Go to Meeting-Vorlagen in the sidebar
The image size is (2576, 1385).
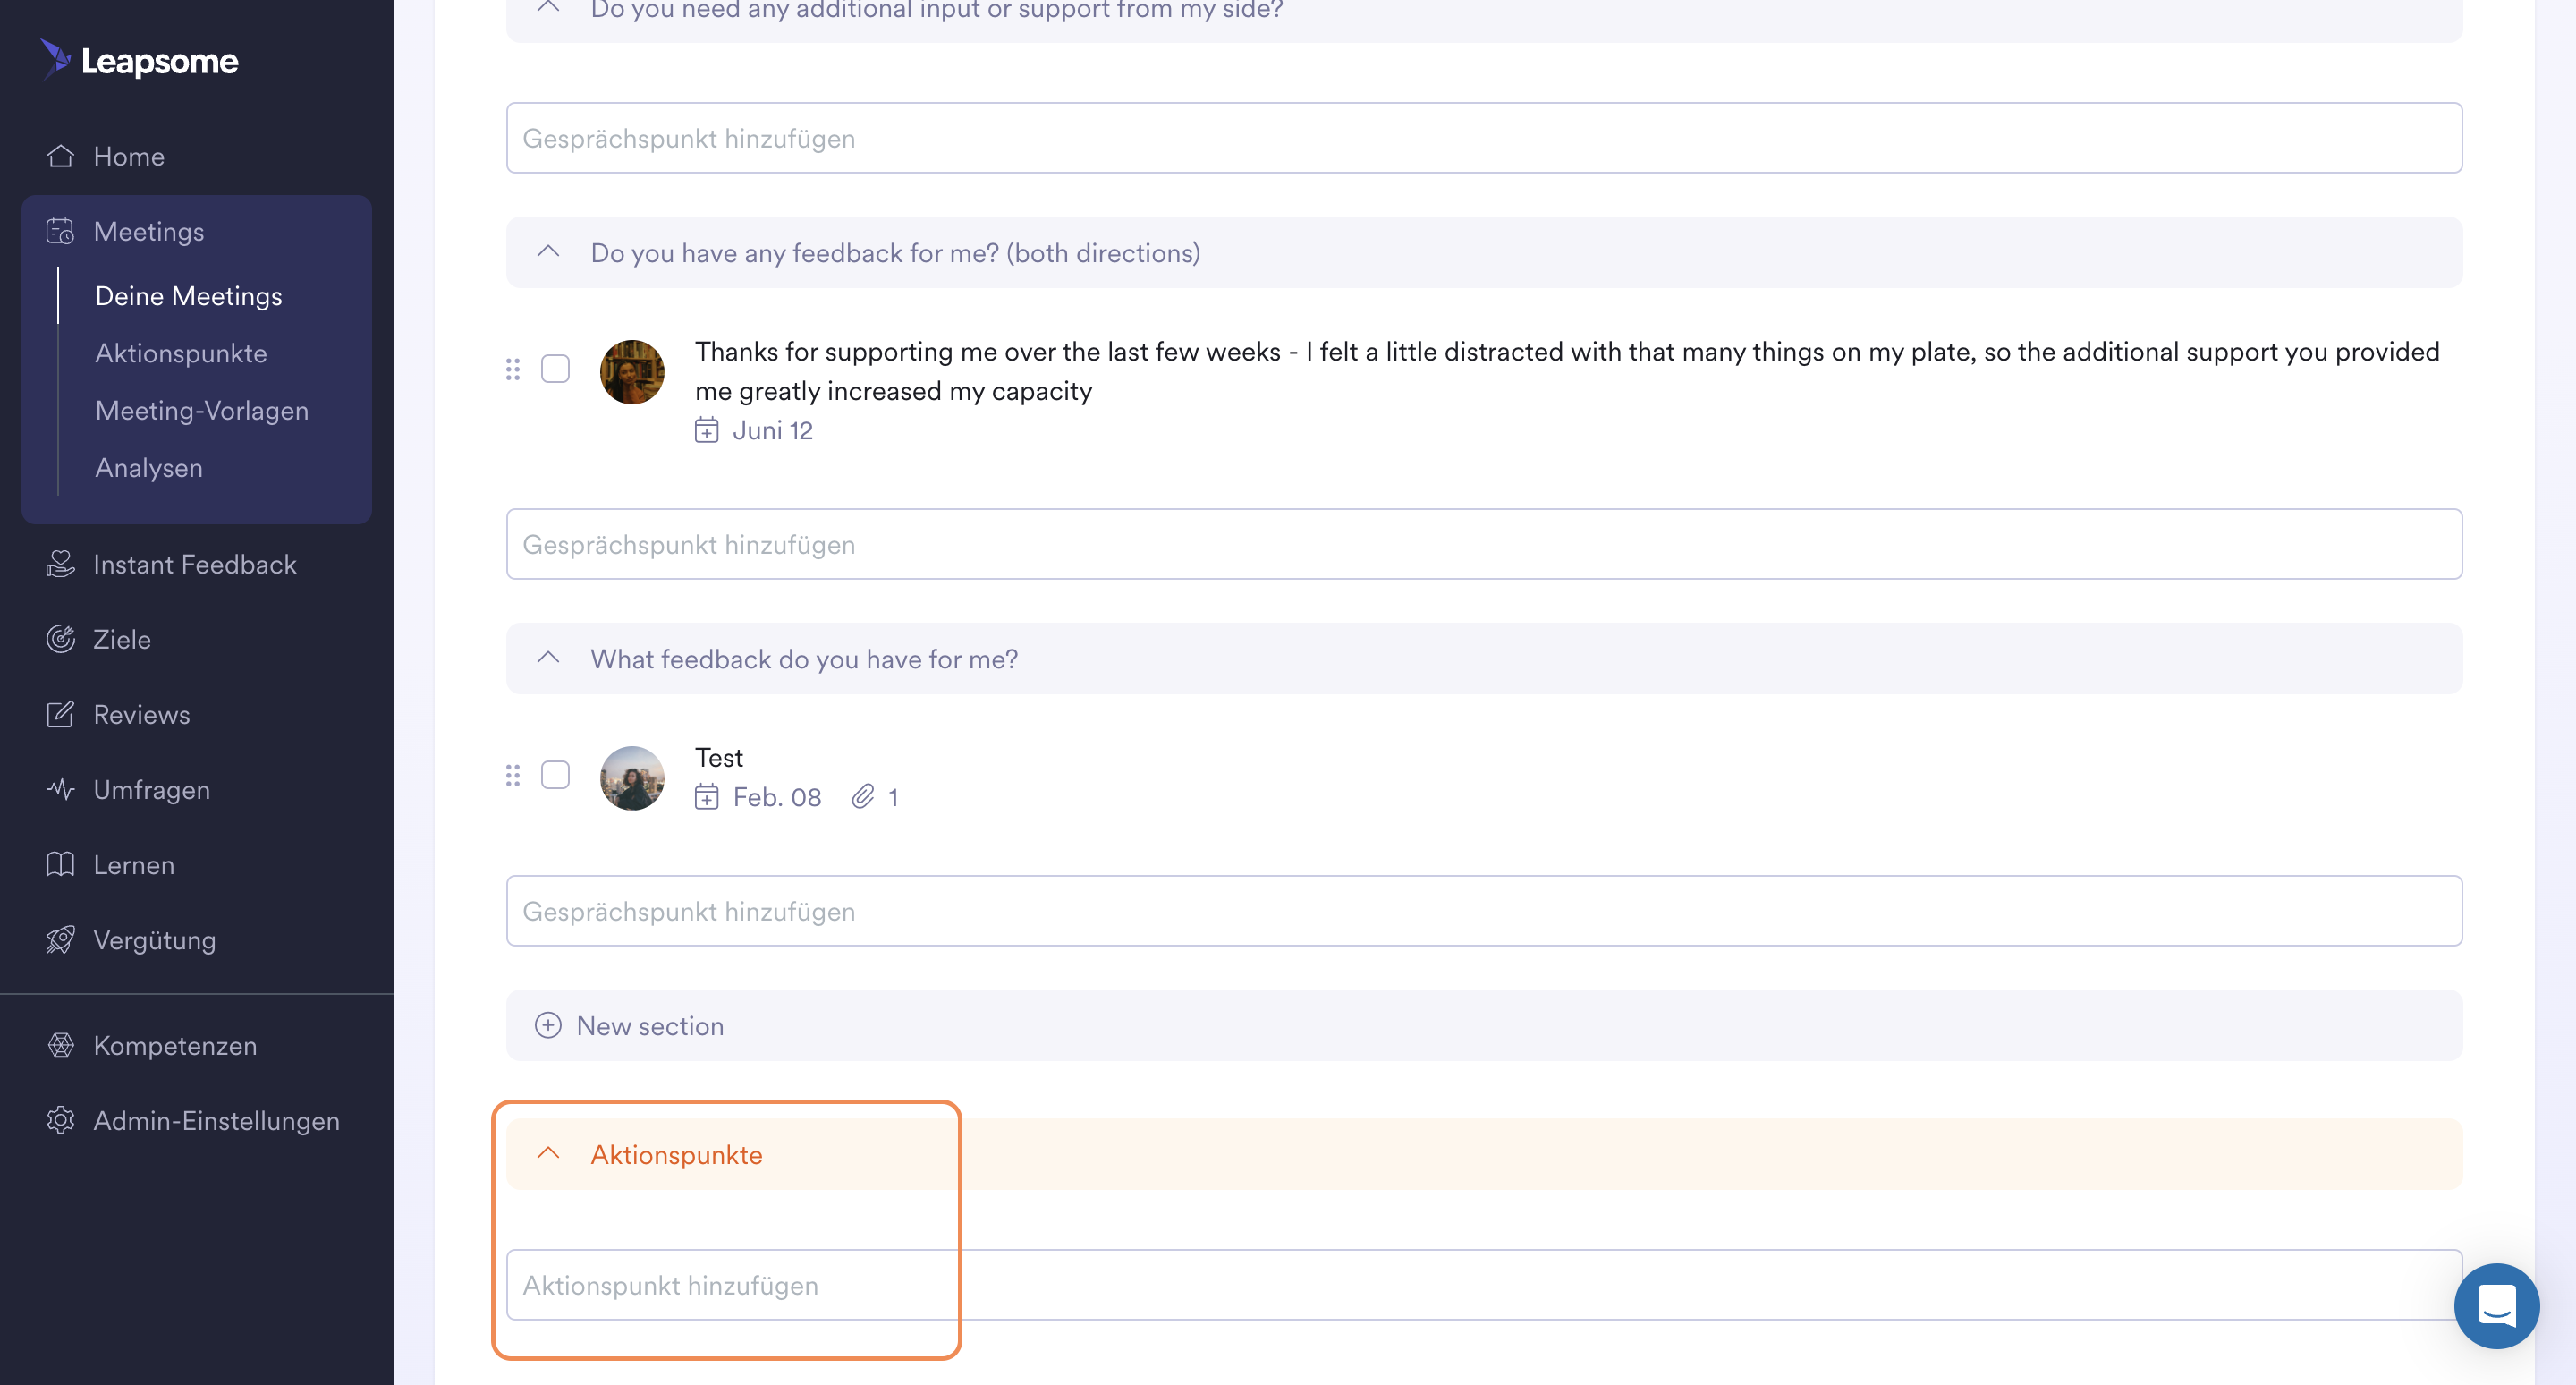click(x=202, y=410)
